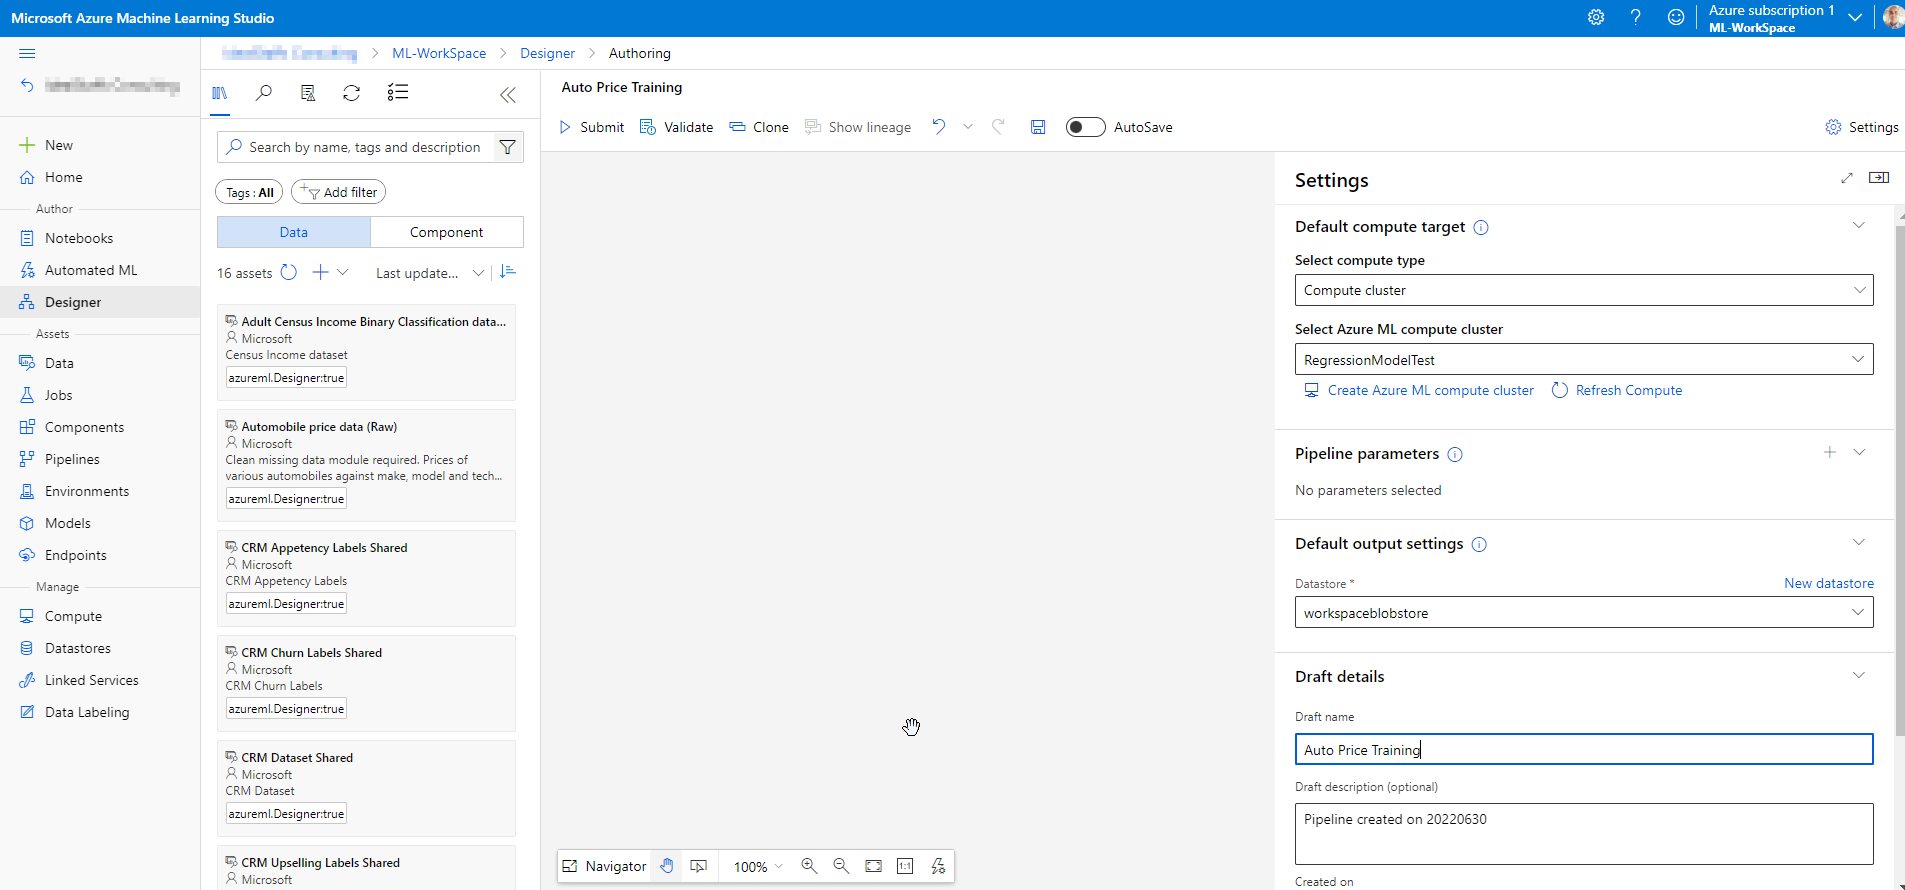Click the Draft name input field
The width and height of the screenshot is (1905, 890).
click(x=1583, y=750)
